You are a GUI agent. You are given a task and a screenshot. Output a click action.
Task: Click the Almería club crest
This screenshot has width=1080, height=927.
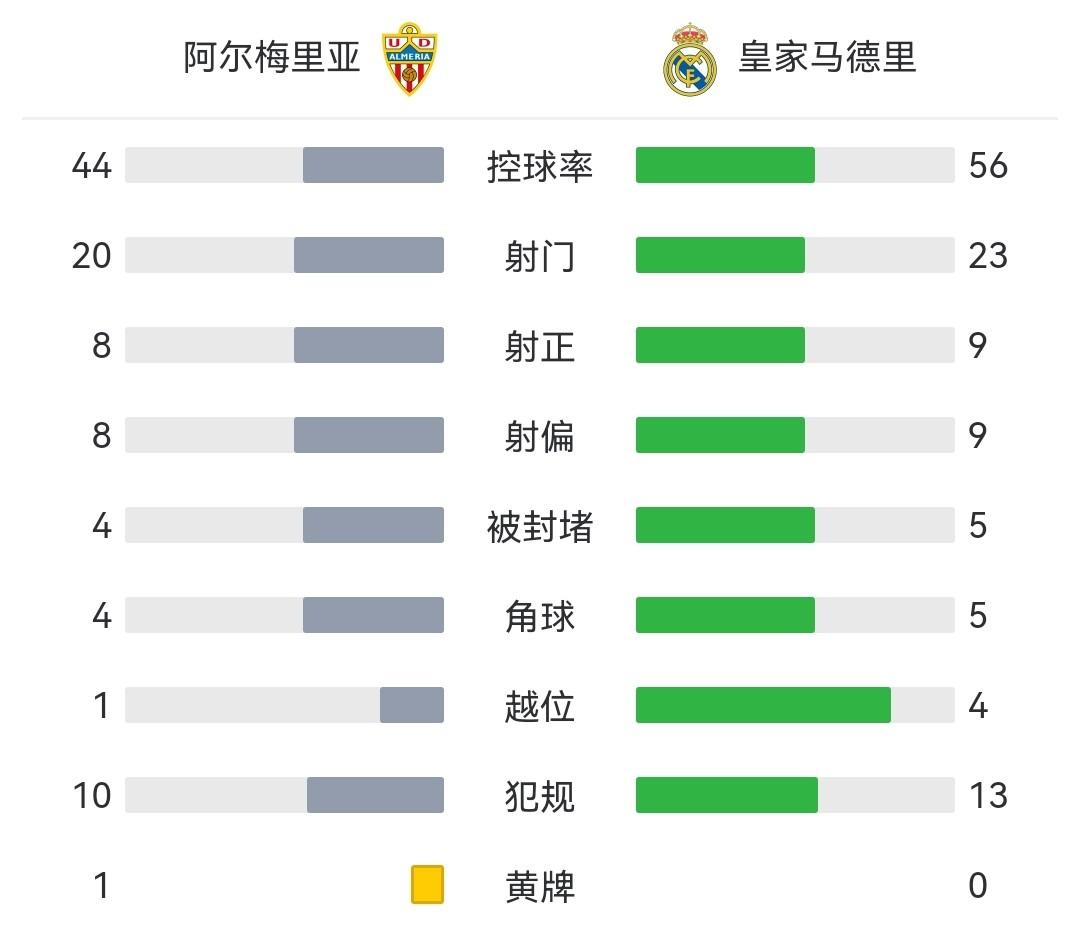(x=410, y=59)
